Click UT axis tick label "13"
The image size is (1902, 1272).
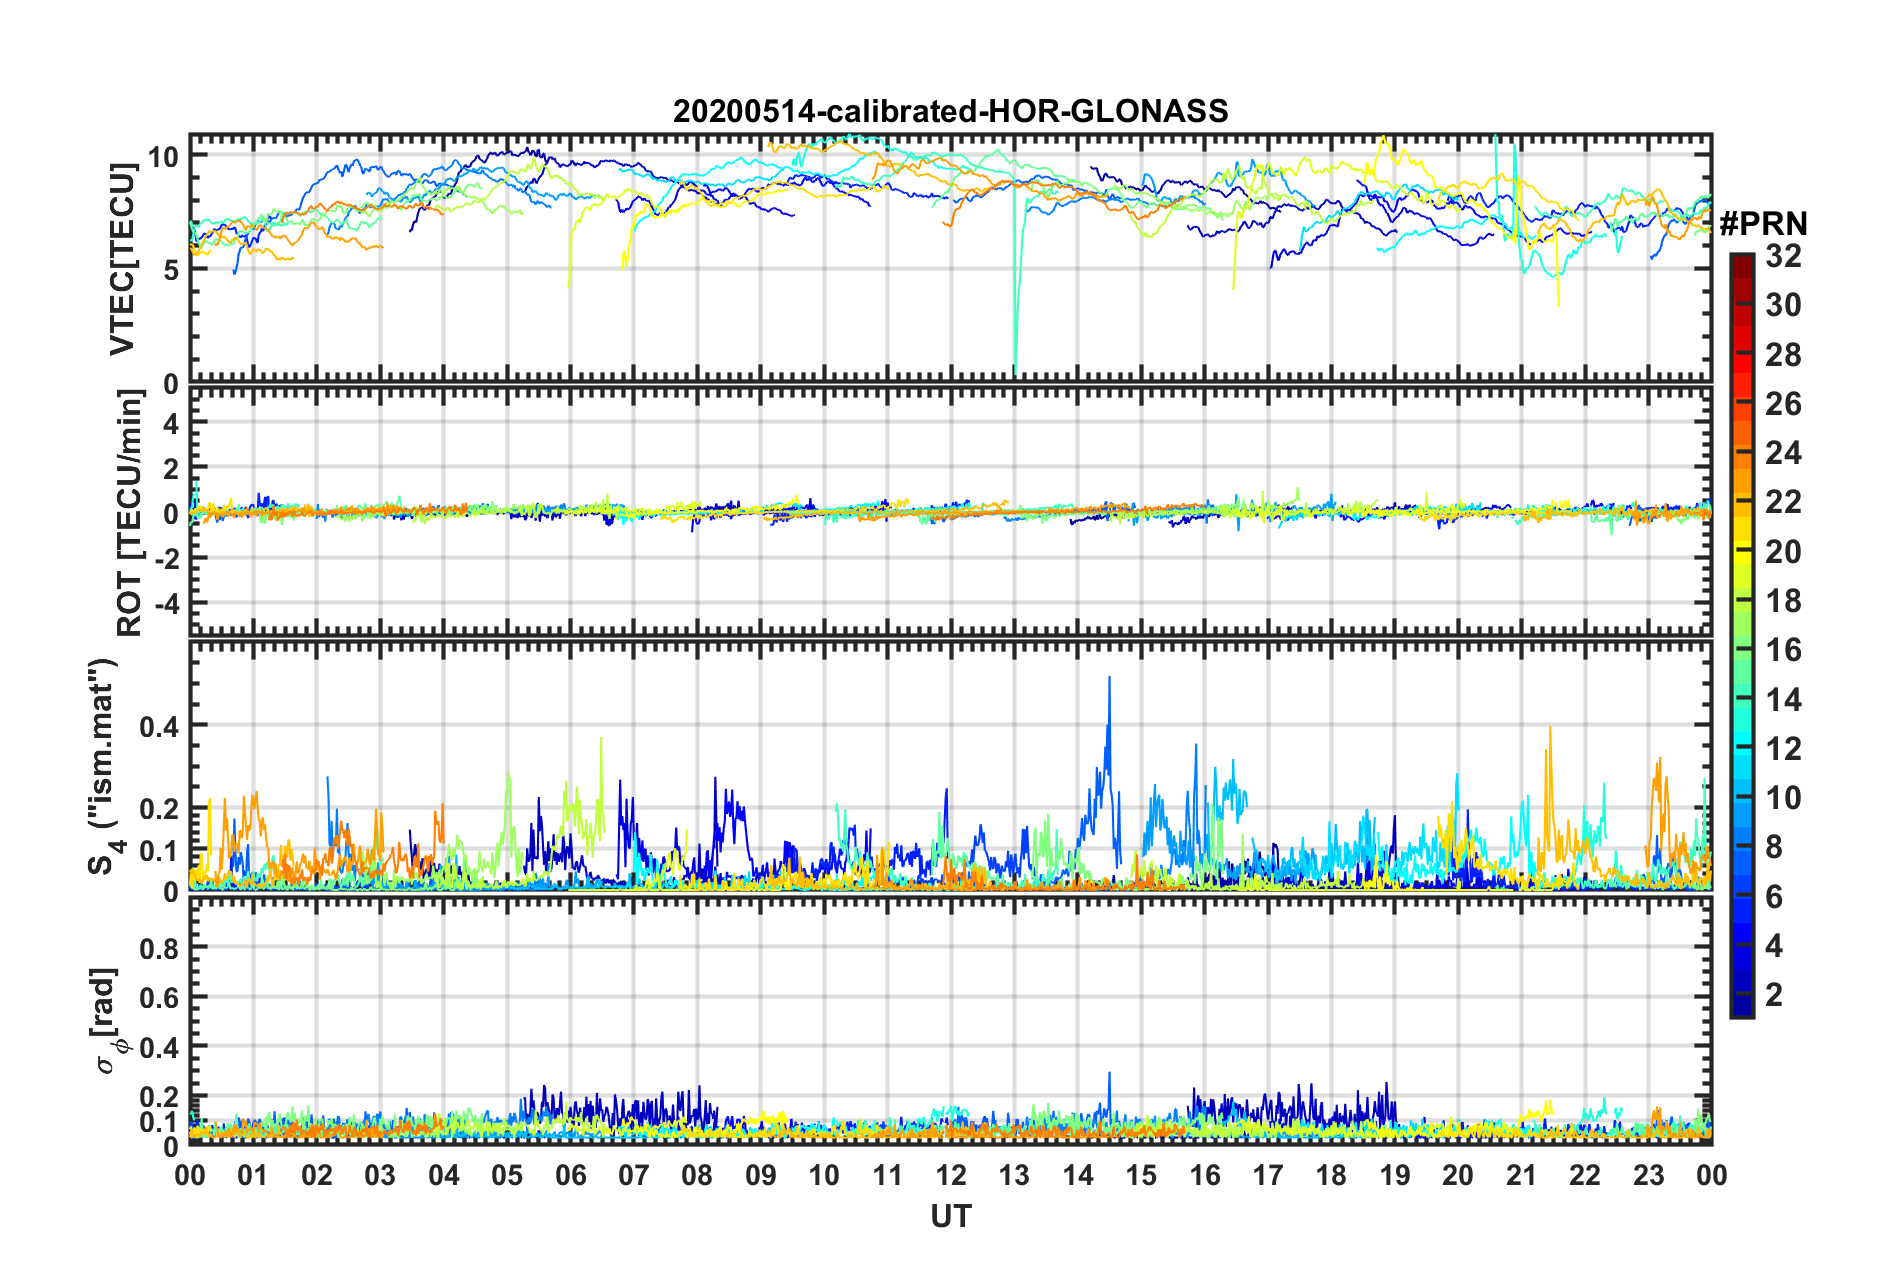(1014, 1175)
